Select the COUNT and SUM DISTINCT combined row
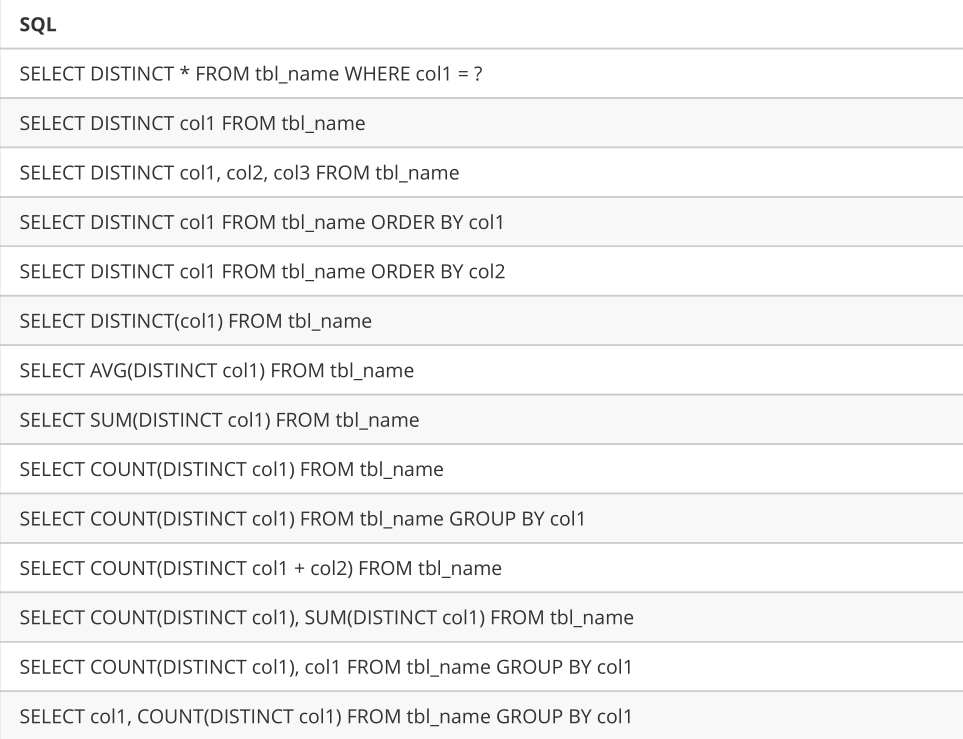This screenshot has width=963, height=739. tap(482, 617)
